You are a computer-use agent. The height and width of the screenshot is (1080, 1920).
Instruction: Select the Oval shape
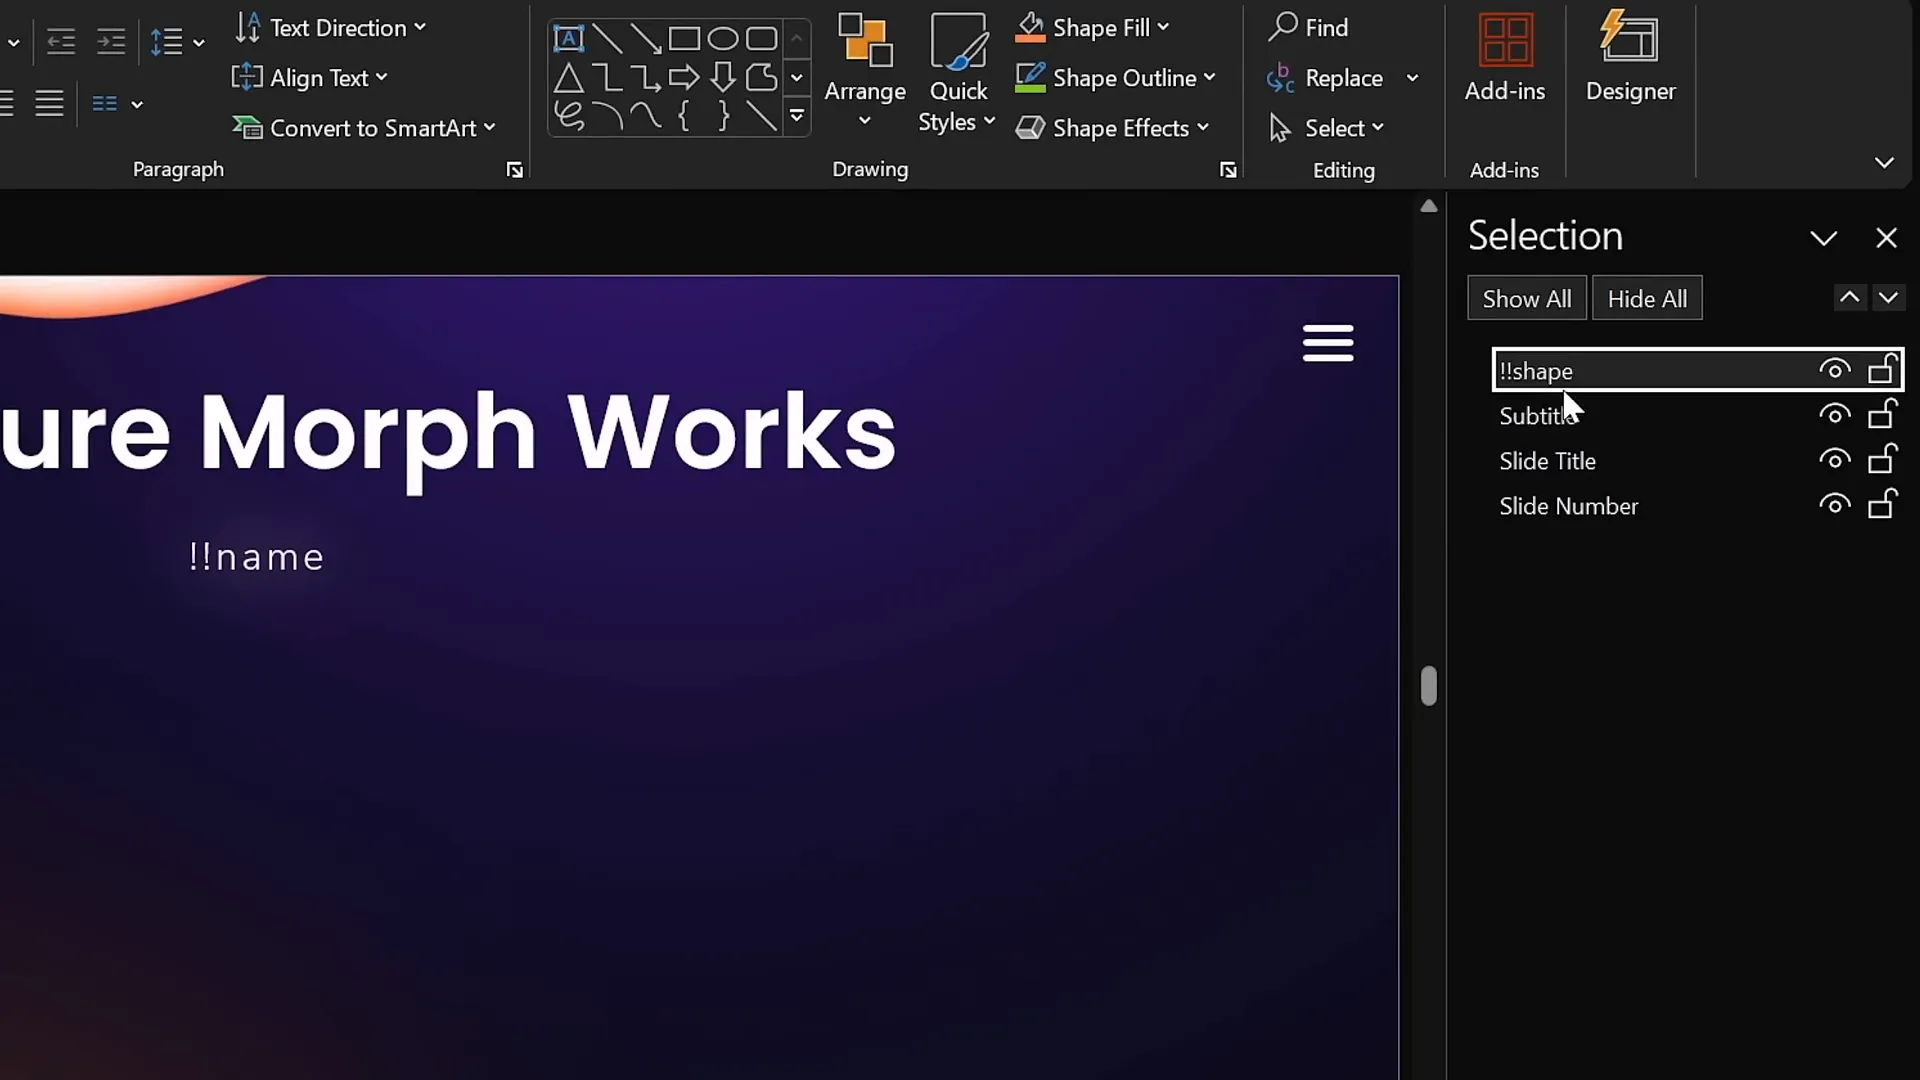722,39
